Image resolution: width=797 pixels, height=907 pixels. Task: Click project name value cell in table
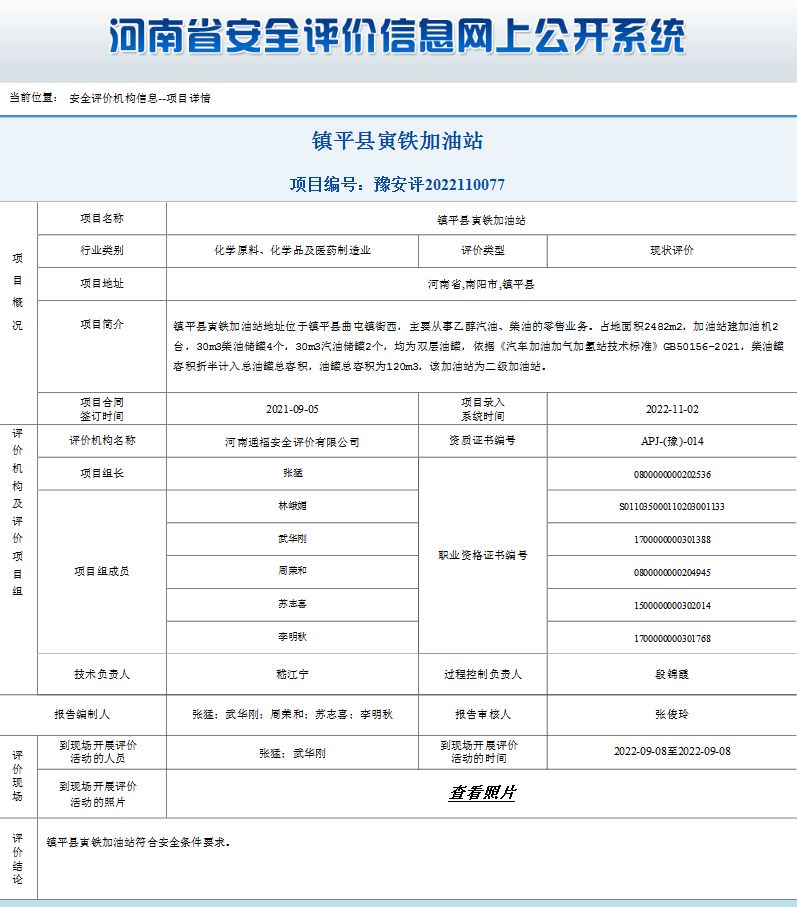(481, 219)
